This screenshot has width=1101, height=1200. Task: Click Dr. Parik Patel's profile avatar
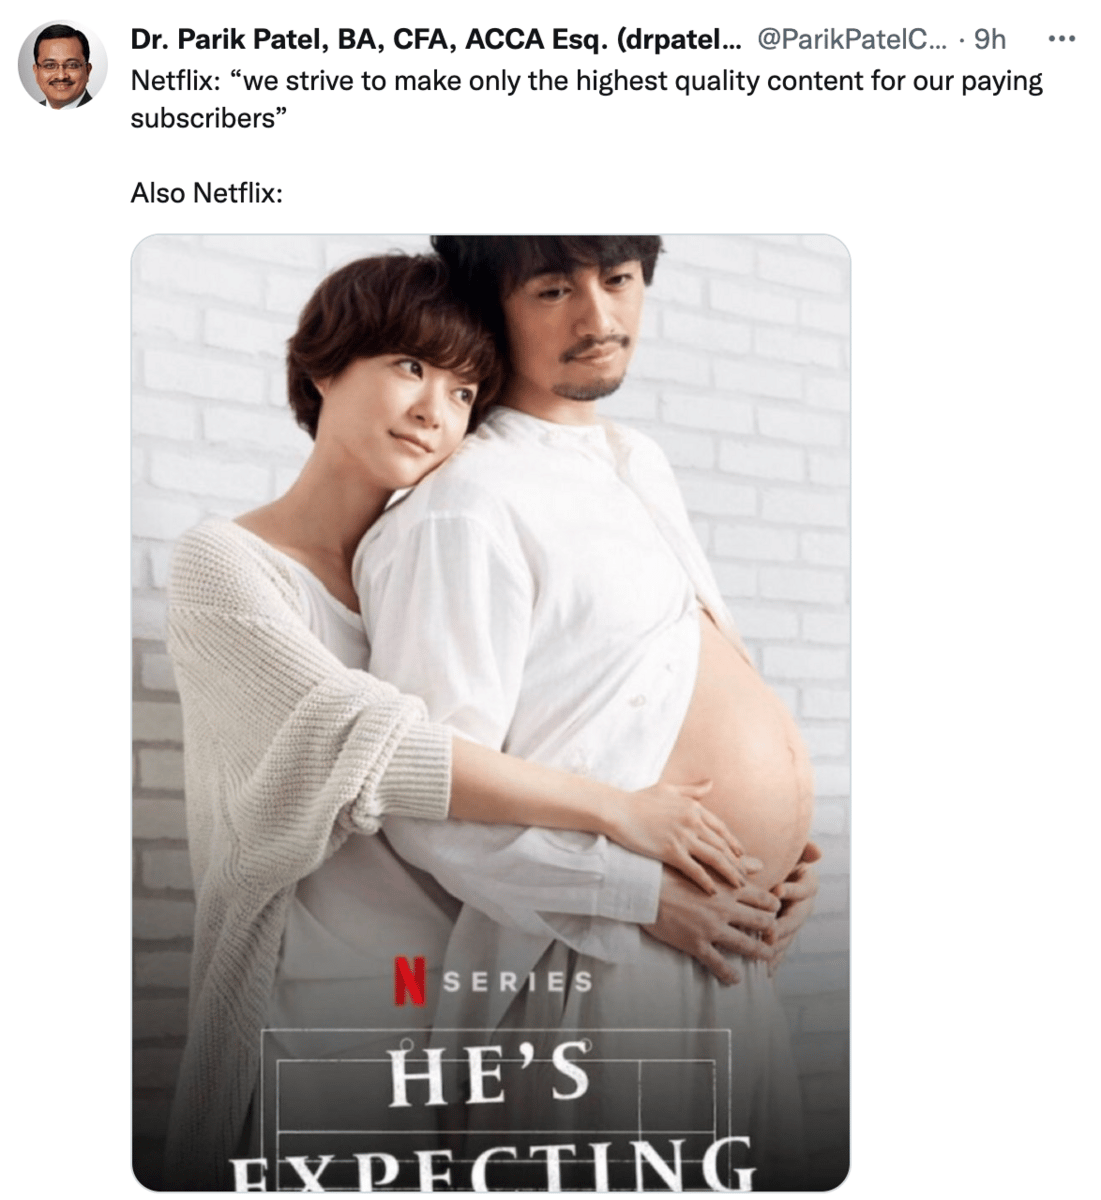(62, 63)
